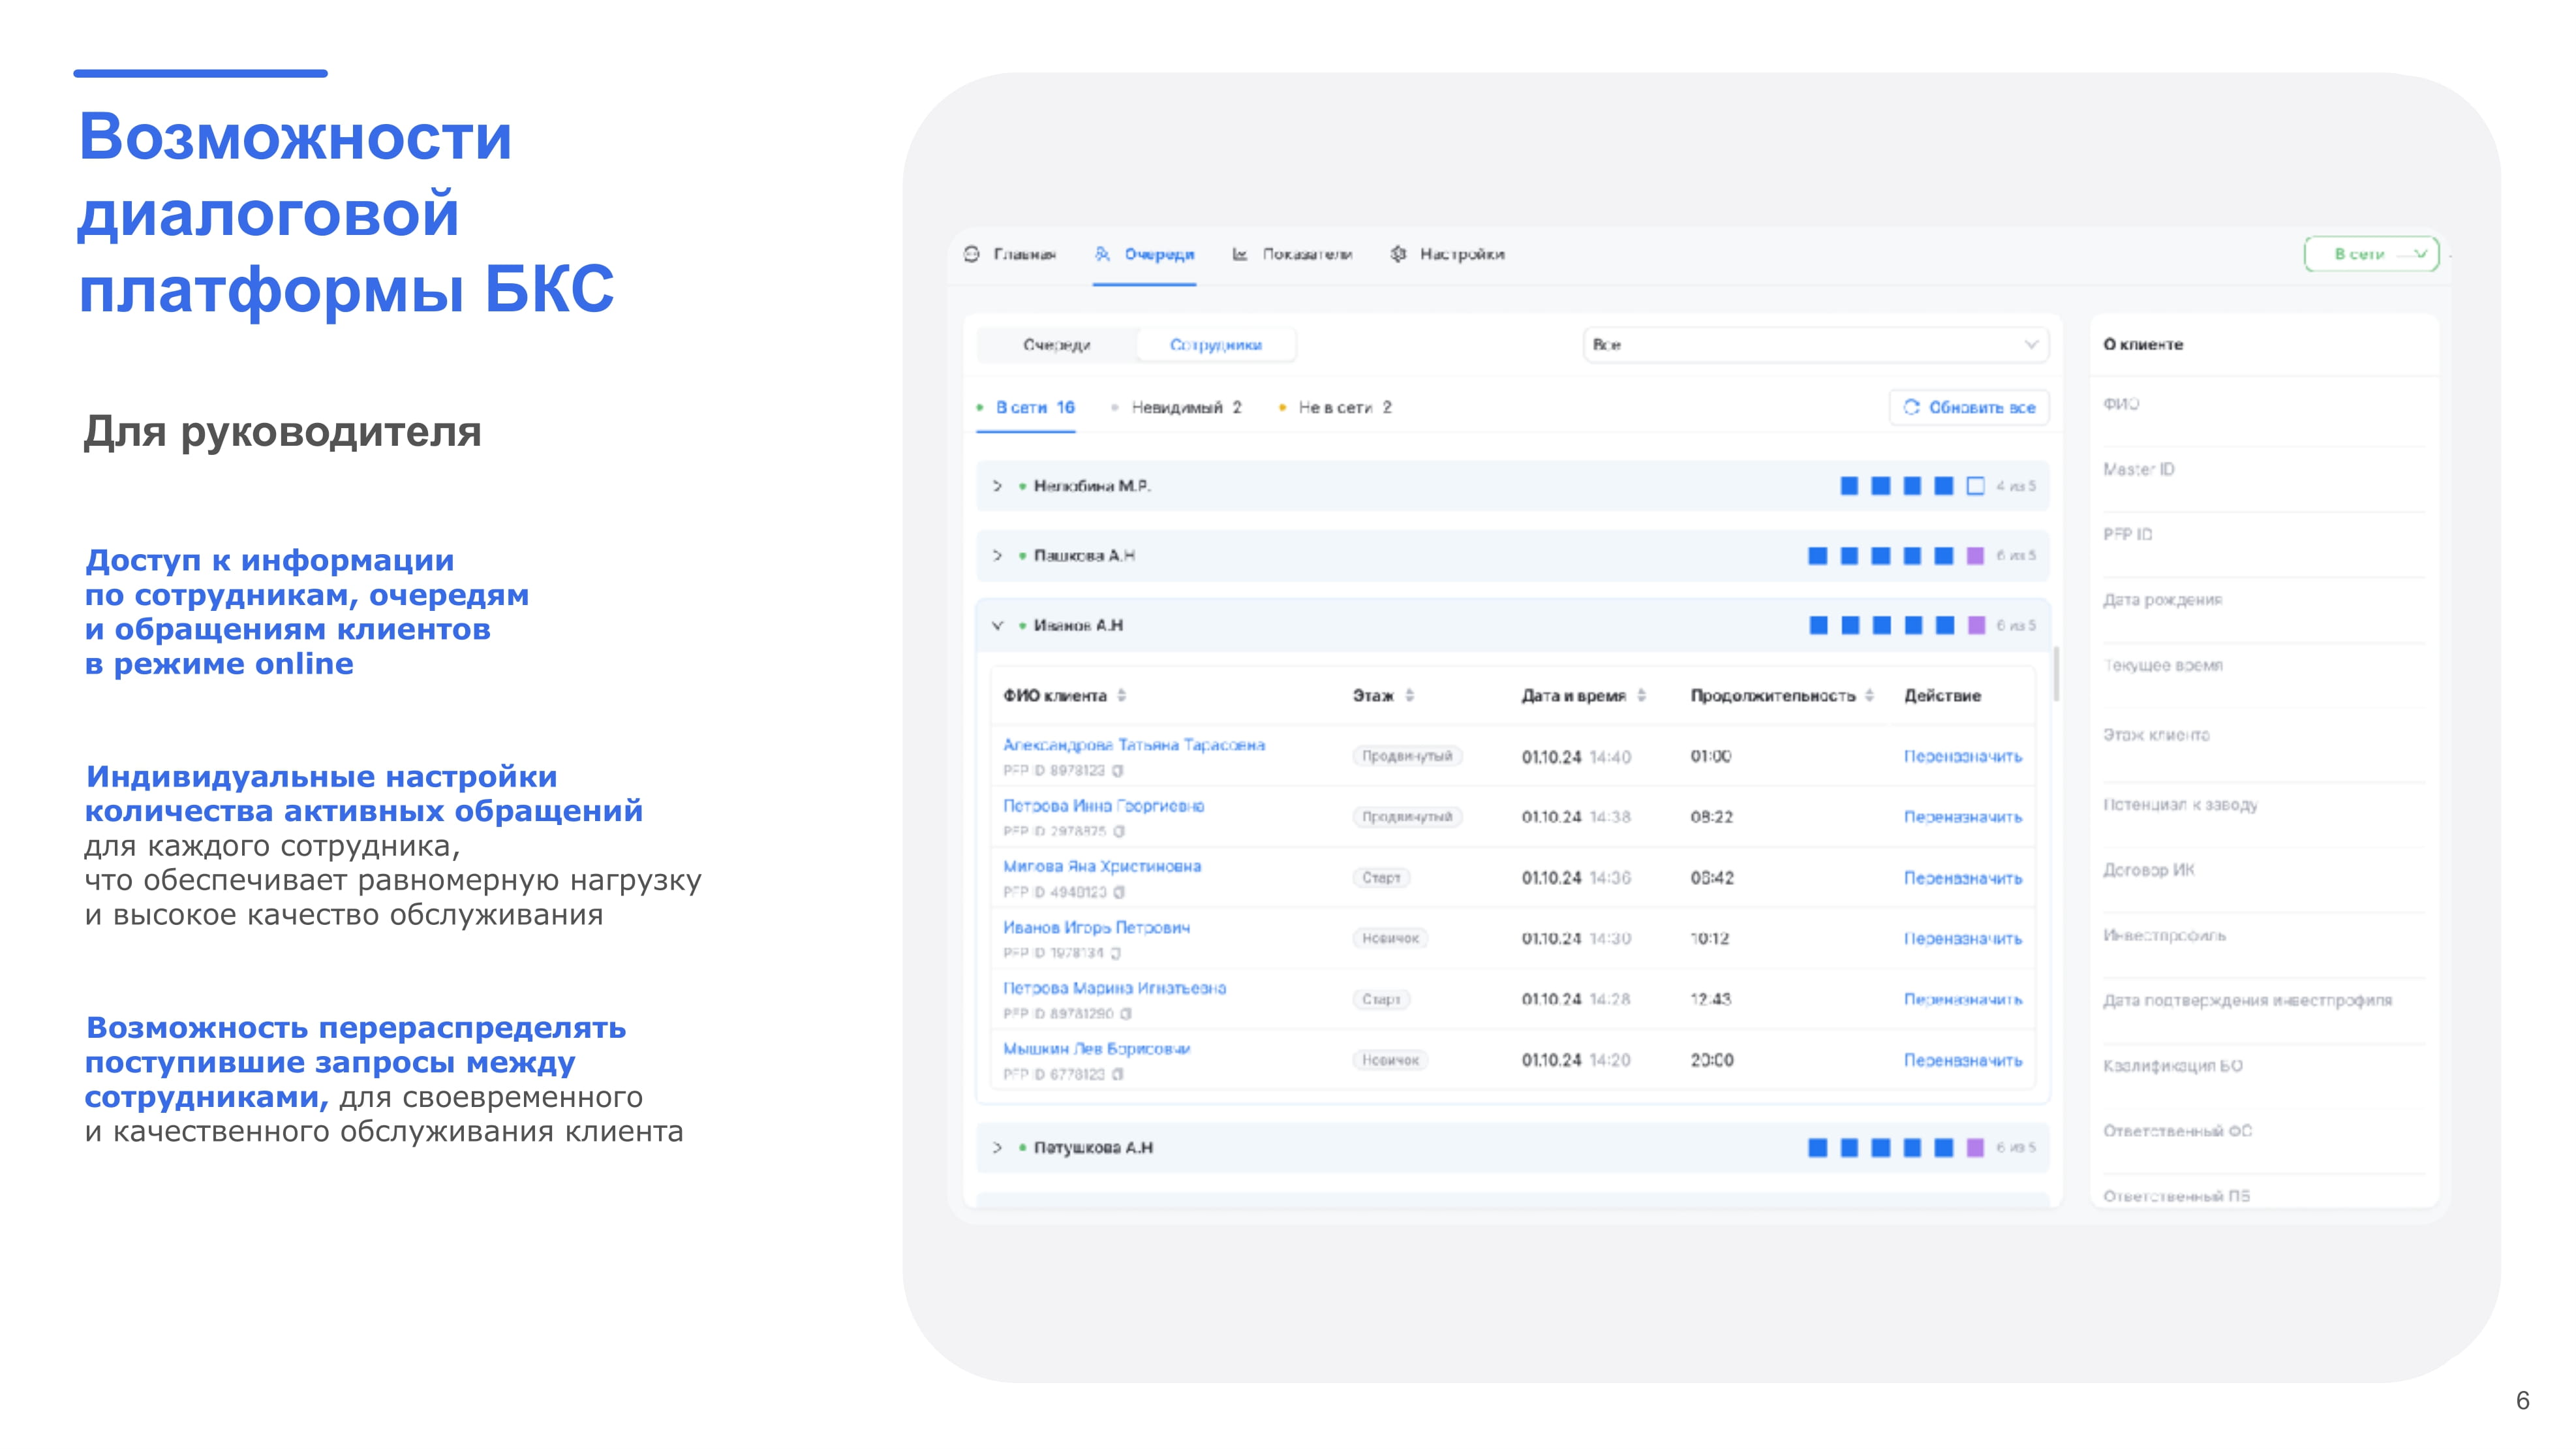Switch to the Показатели tab
Screen dimensions: 2576x1449
pyautogui.click(x=1292, y=254)
